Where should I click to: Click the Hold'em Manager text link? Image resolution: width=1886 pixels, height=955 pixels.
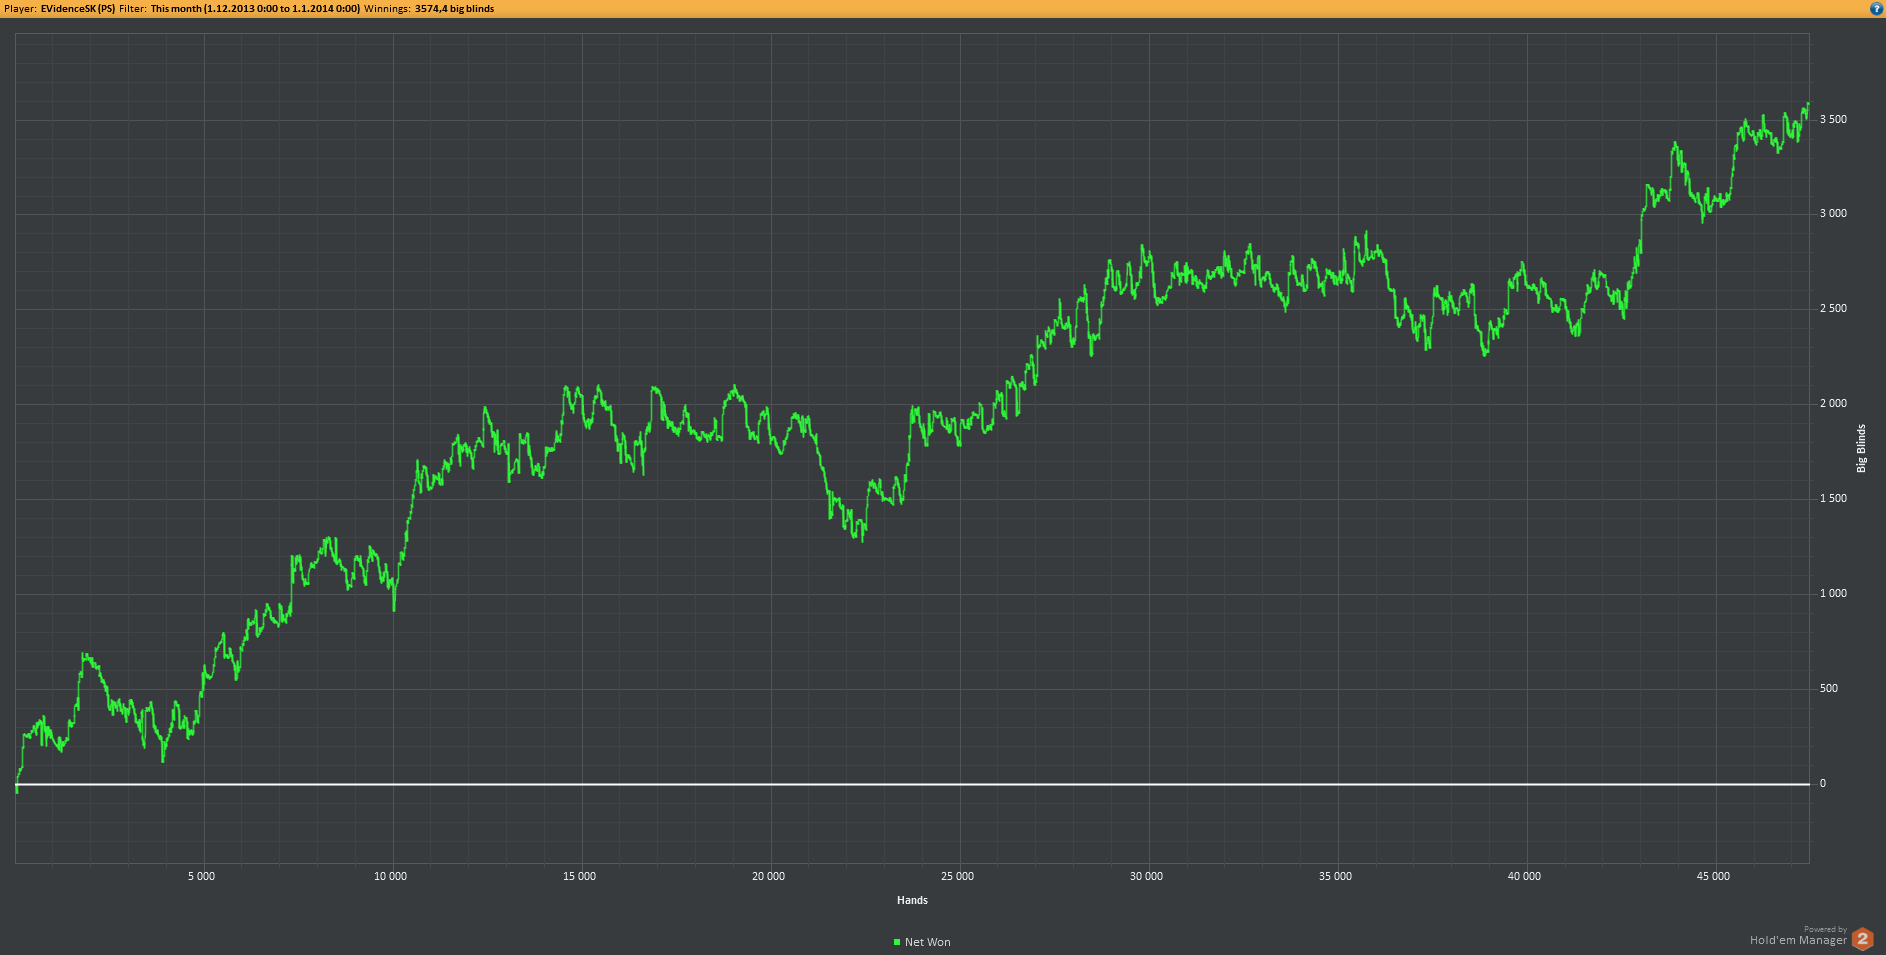pyautogui.click(x=1798, y=940)
